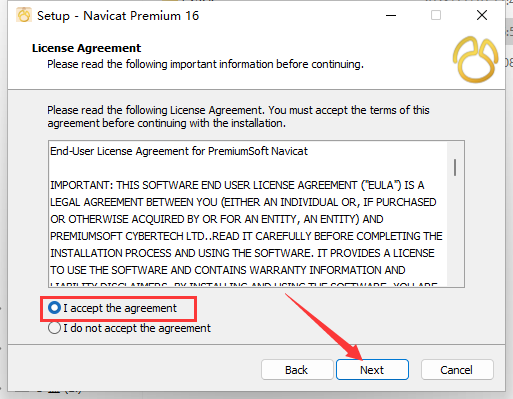Click the license text scrollbar thumb
This screenshot has height=399, width=513.
[x=455, y=167]
